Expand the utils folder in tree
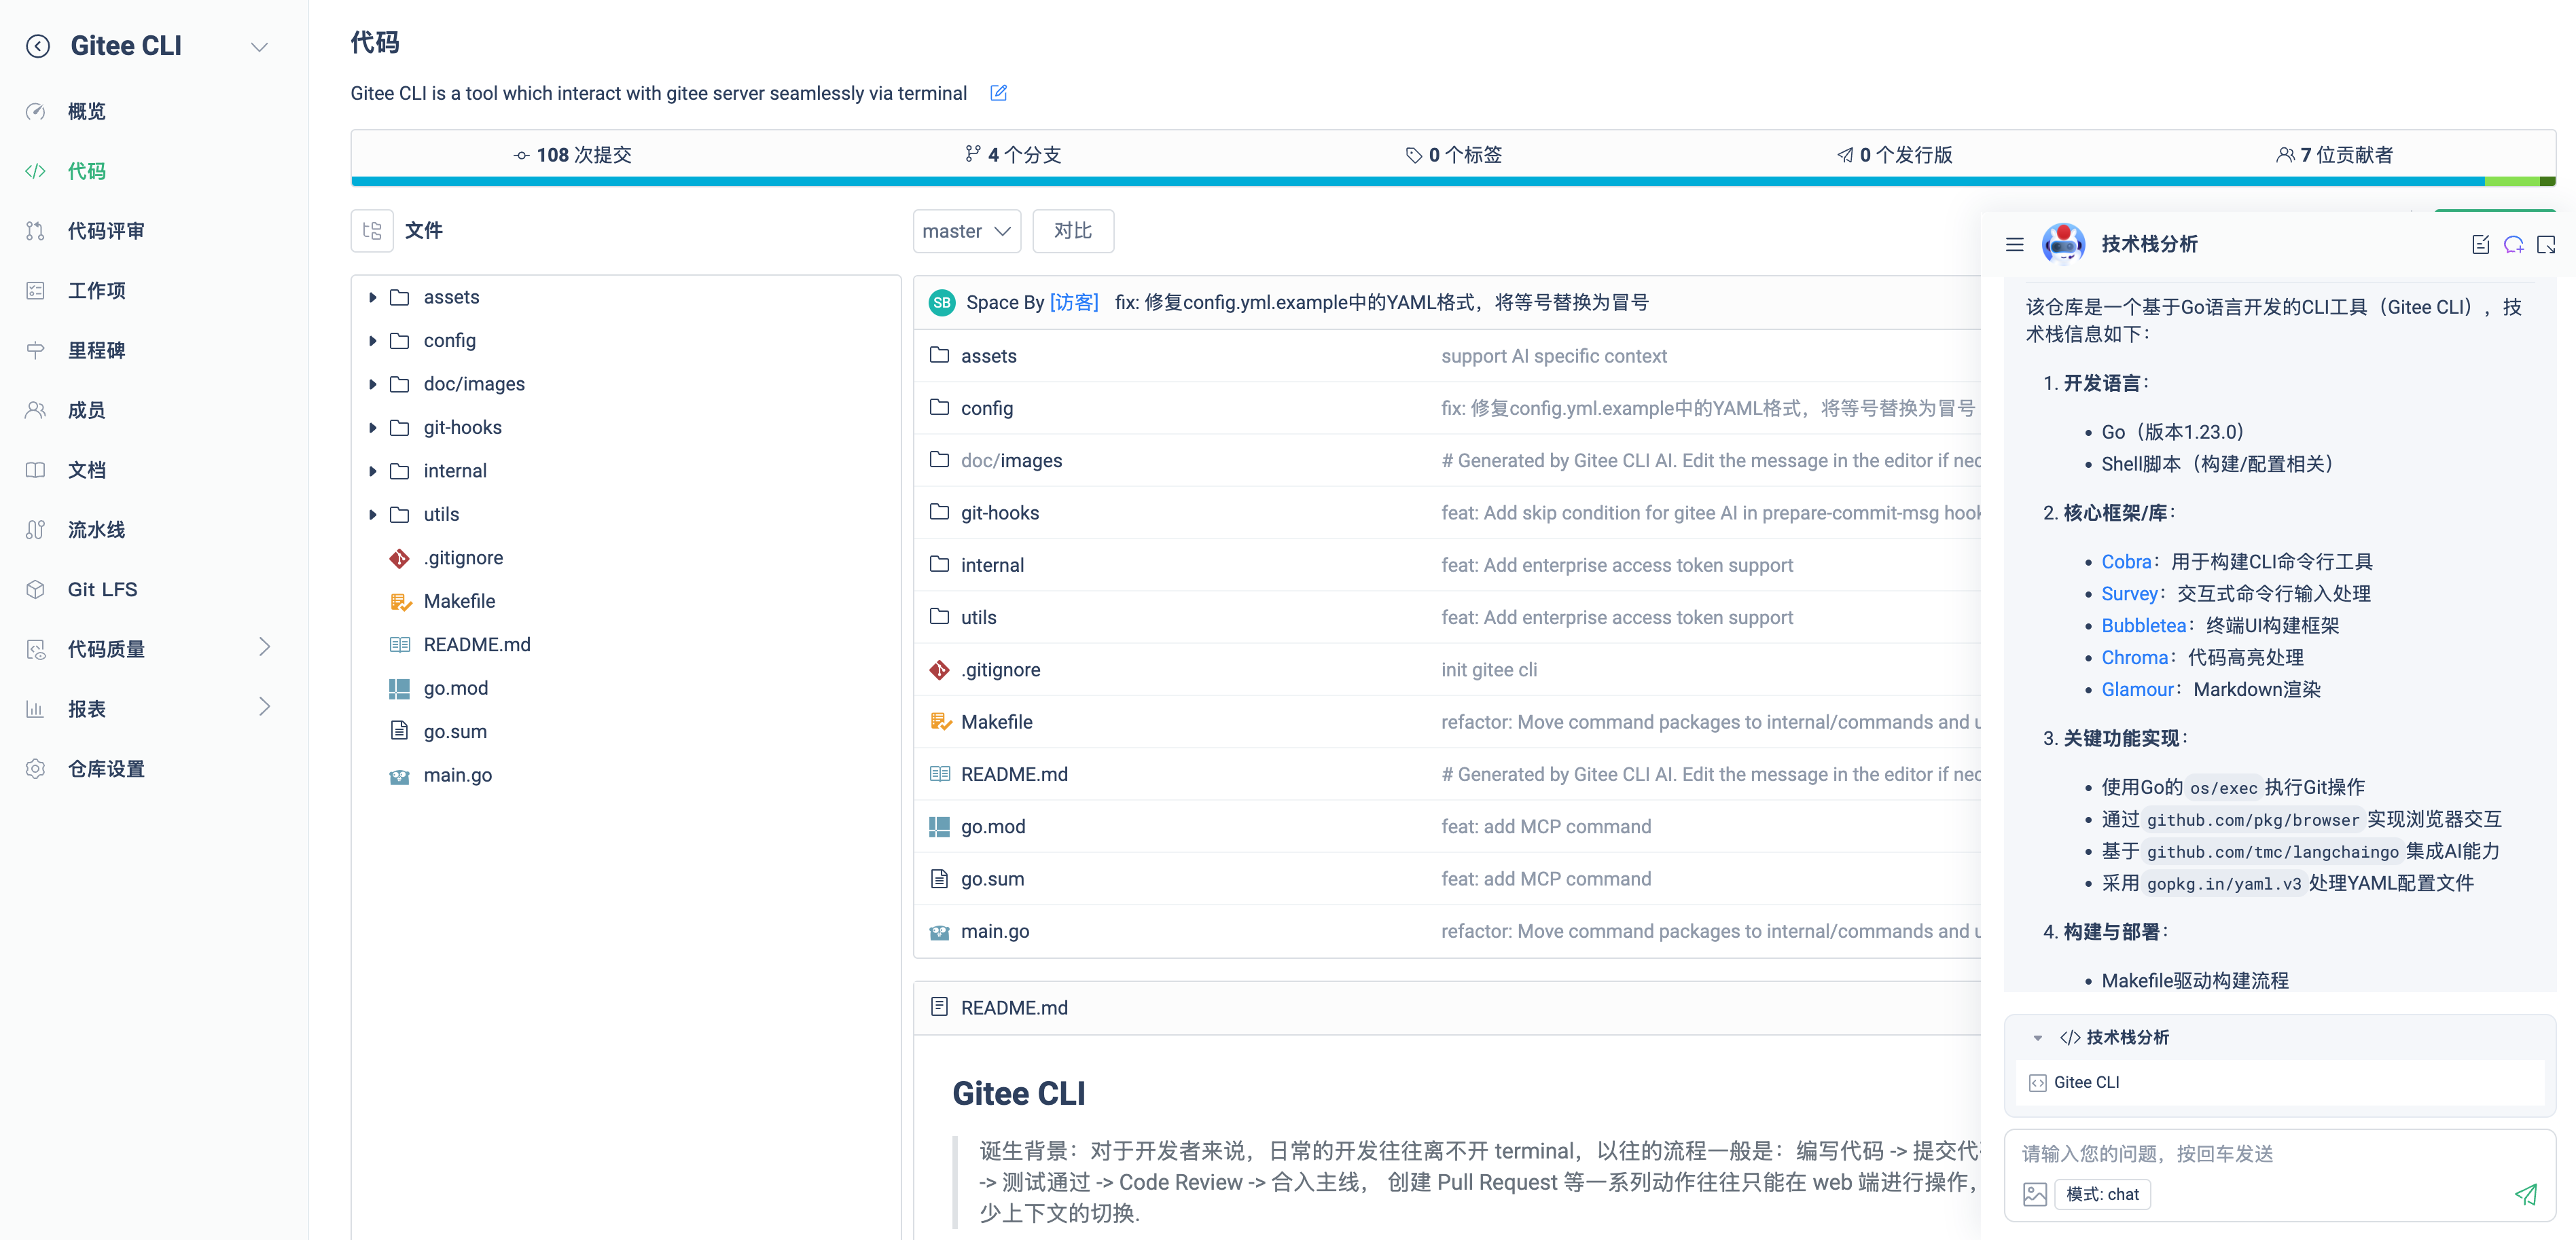 click(372, 515)
